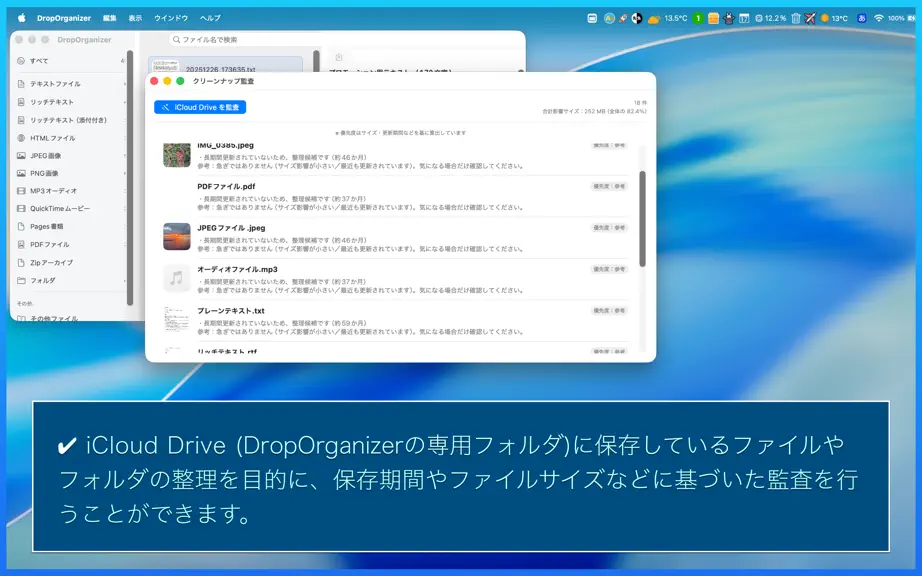Click the rocket icon in the menu bar
This screenshot has height=576, width=922.
pos(623,18)
